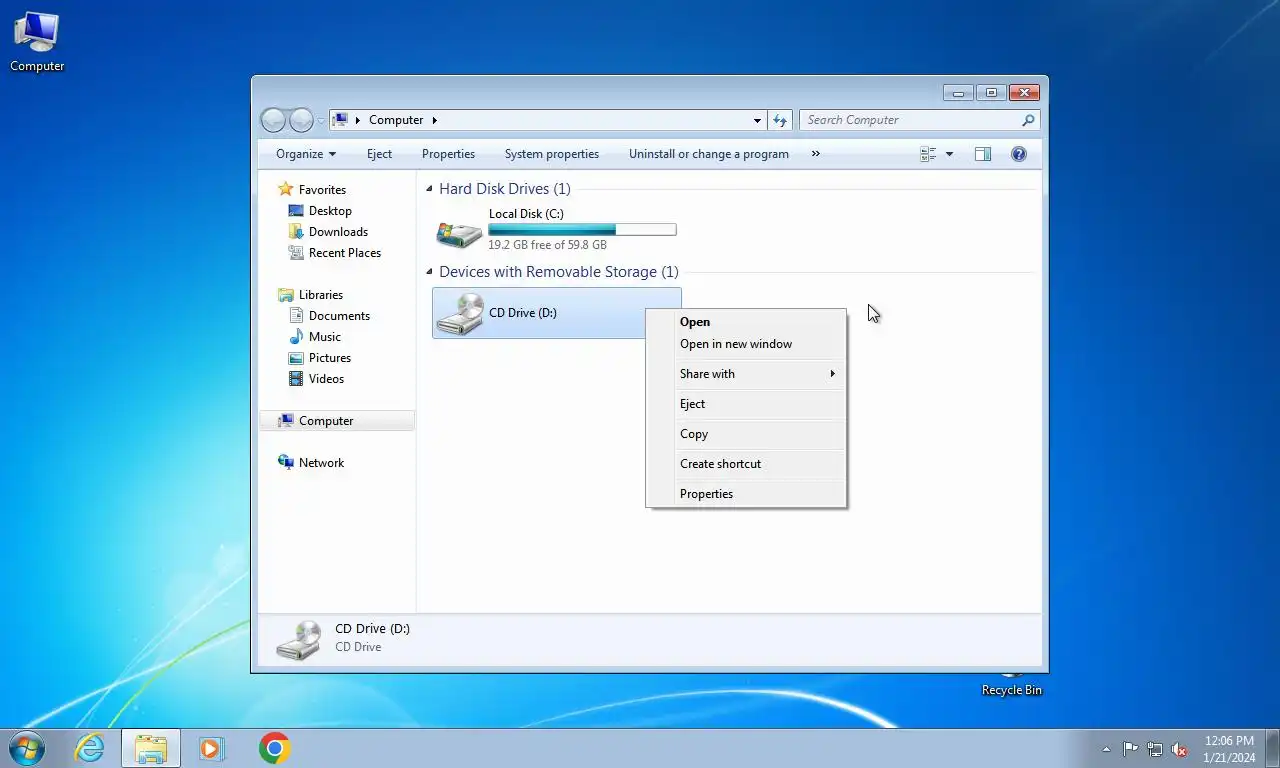Image resolution: width=1280 pixels, height=768 pixels.
Task: Launch Google Chrome from the taskbar
Action: pyautogui.click(x=274, y=748)
